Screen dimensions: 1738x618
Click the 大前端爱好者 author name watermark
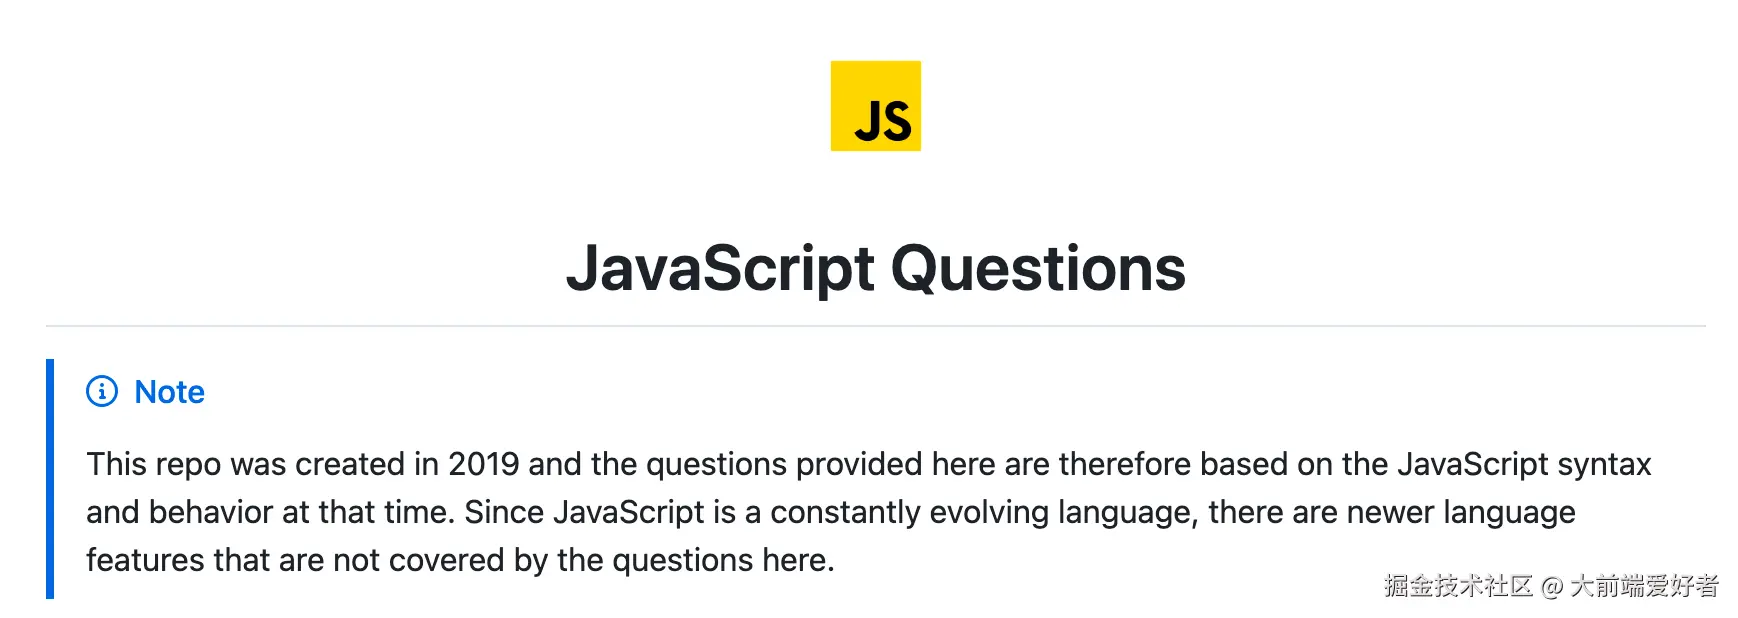pyautogui.click(x=1644, y=586)
